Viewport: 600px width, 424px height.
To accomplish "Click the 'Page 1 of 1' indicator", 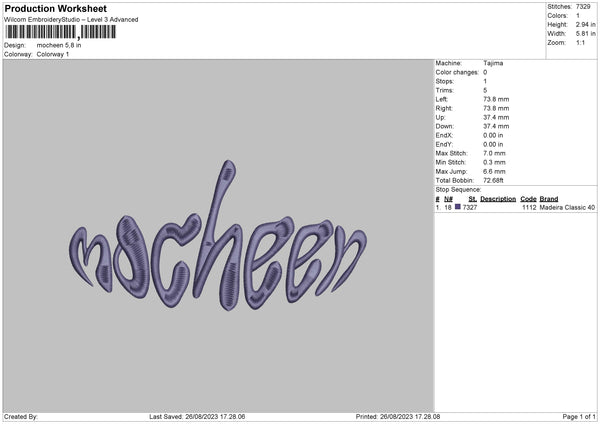I will pyautogui.click(x=579, y=417).
